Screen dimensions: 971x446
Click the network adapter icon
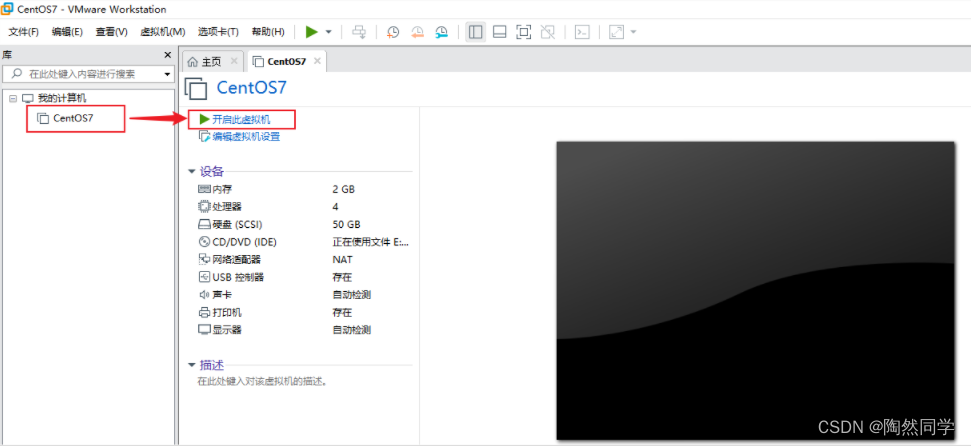(204, 260)
